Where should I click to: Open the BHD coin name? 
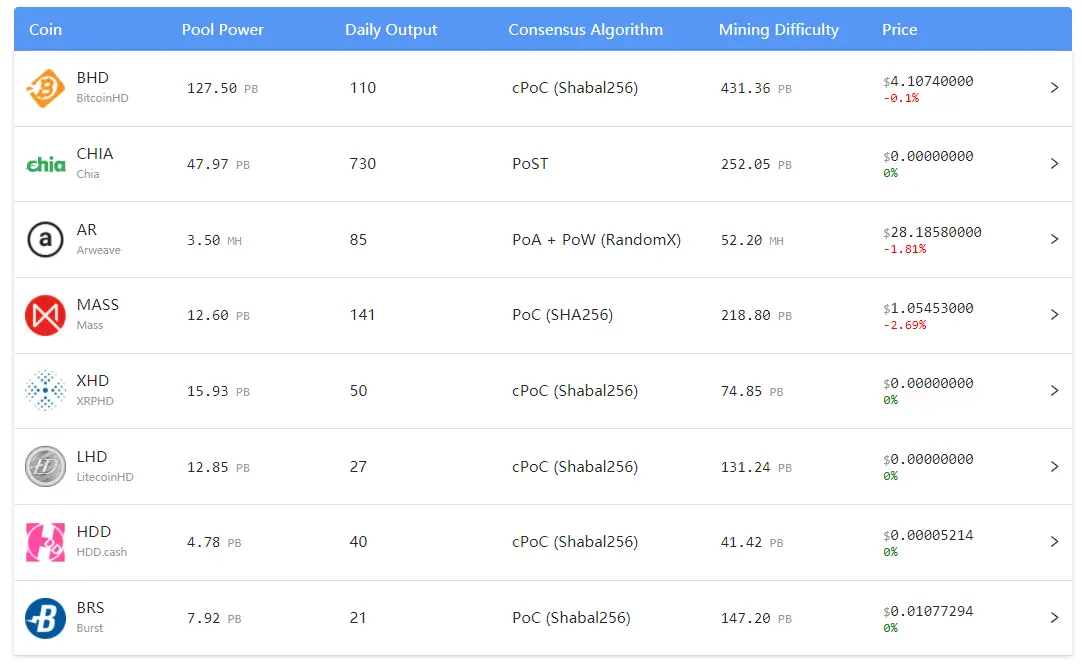pos(92,78)
